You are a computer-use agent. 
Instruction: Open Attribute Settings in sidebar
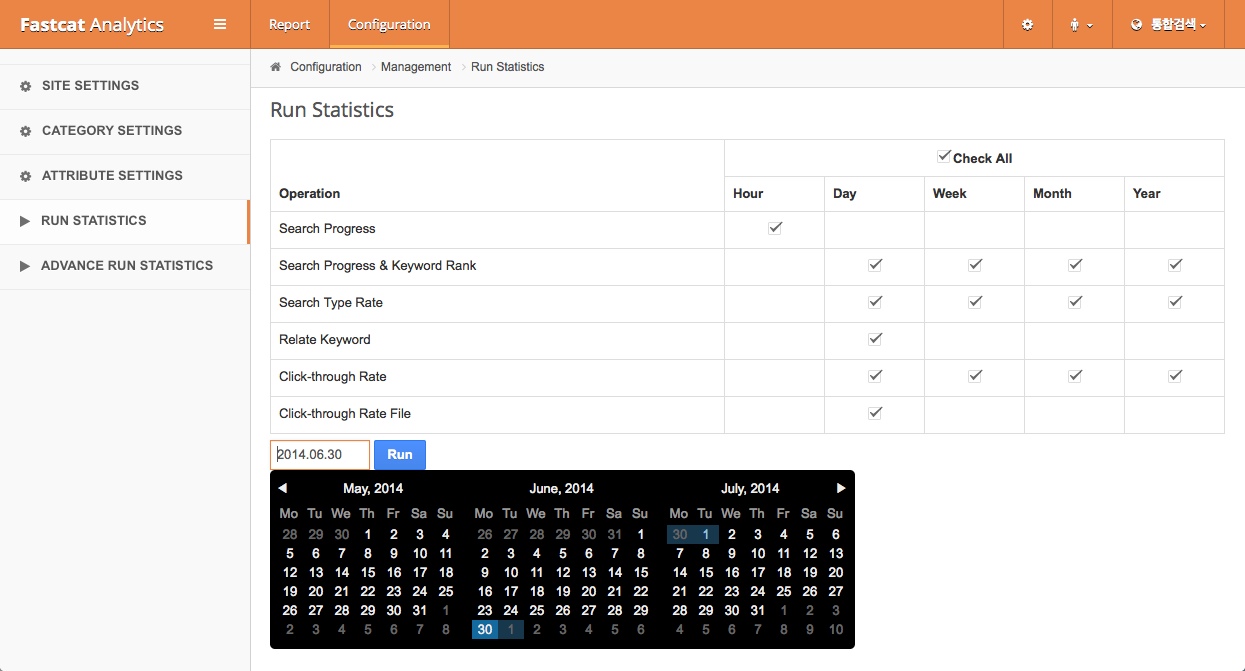(x=124, y=176)
